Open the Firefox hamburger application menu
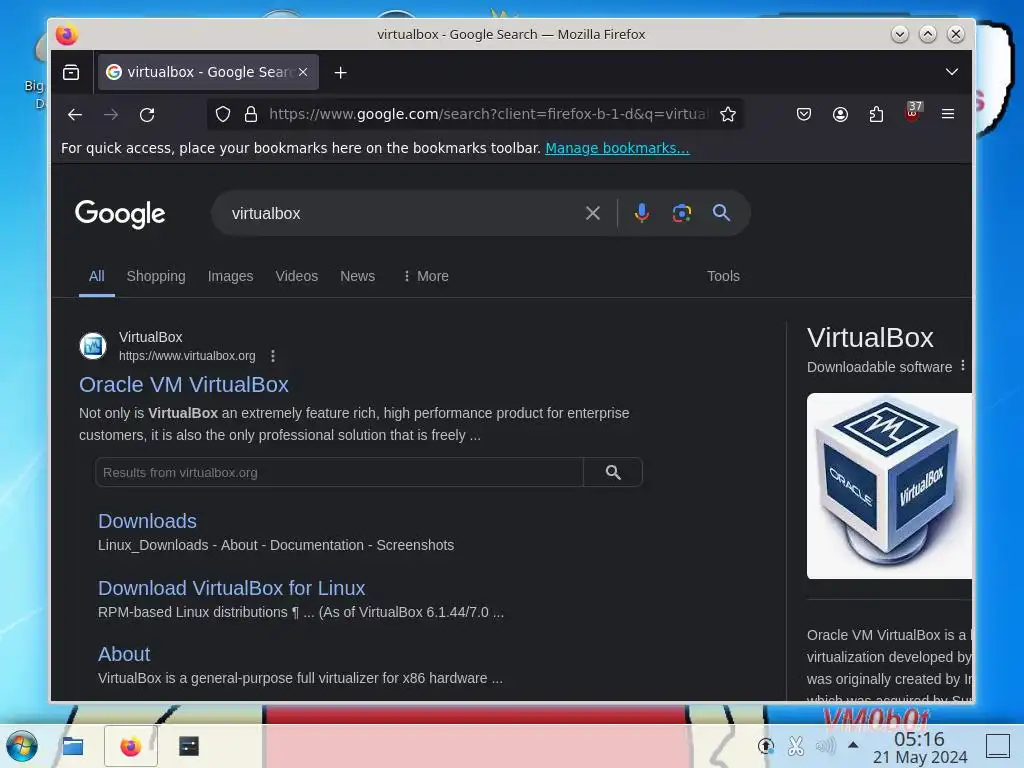Image resolution: width=1024 pixels, height=768 pixels. pyautogui.click(x=948, y=114)
